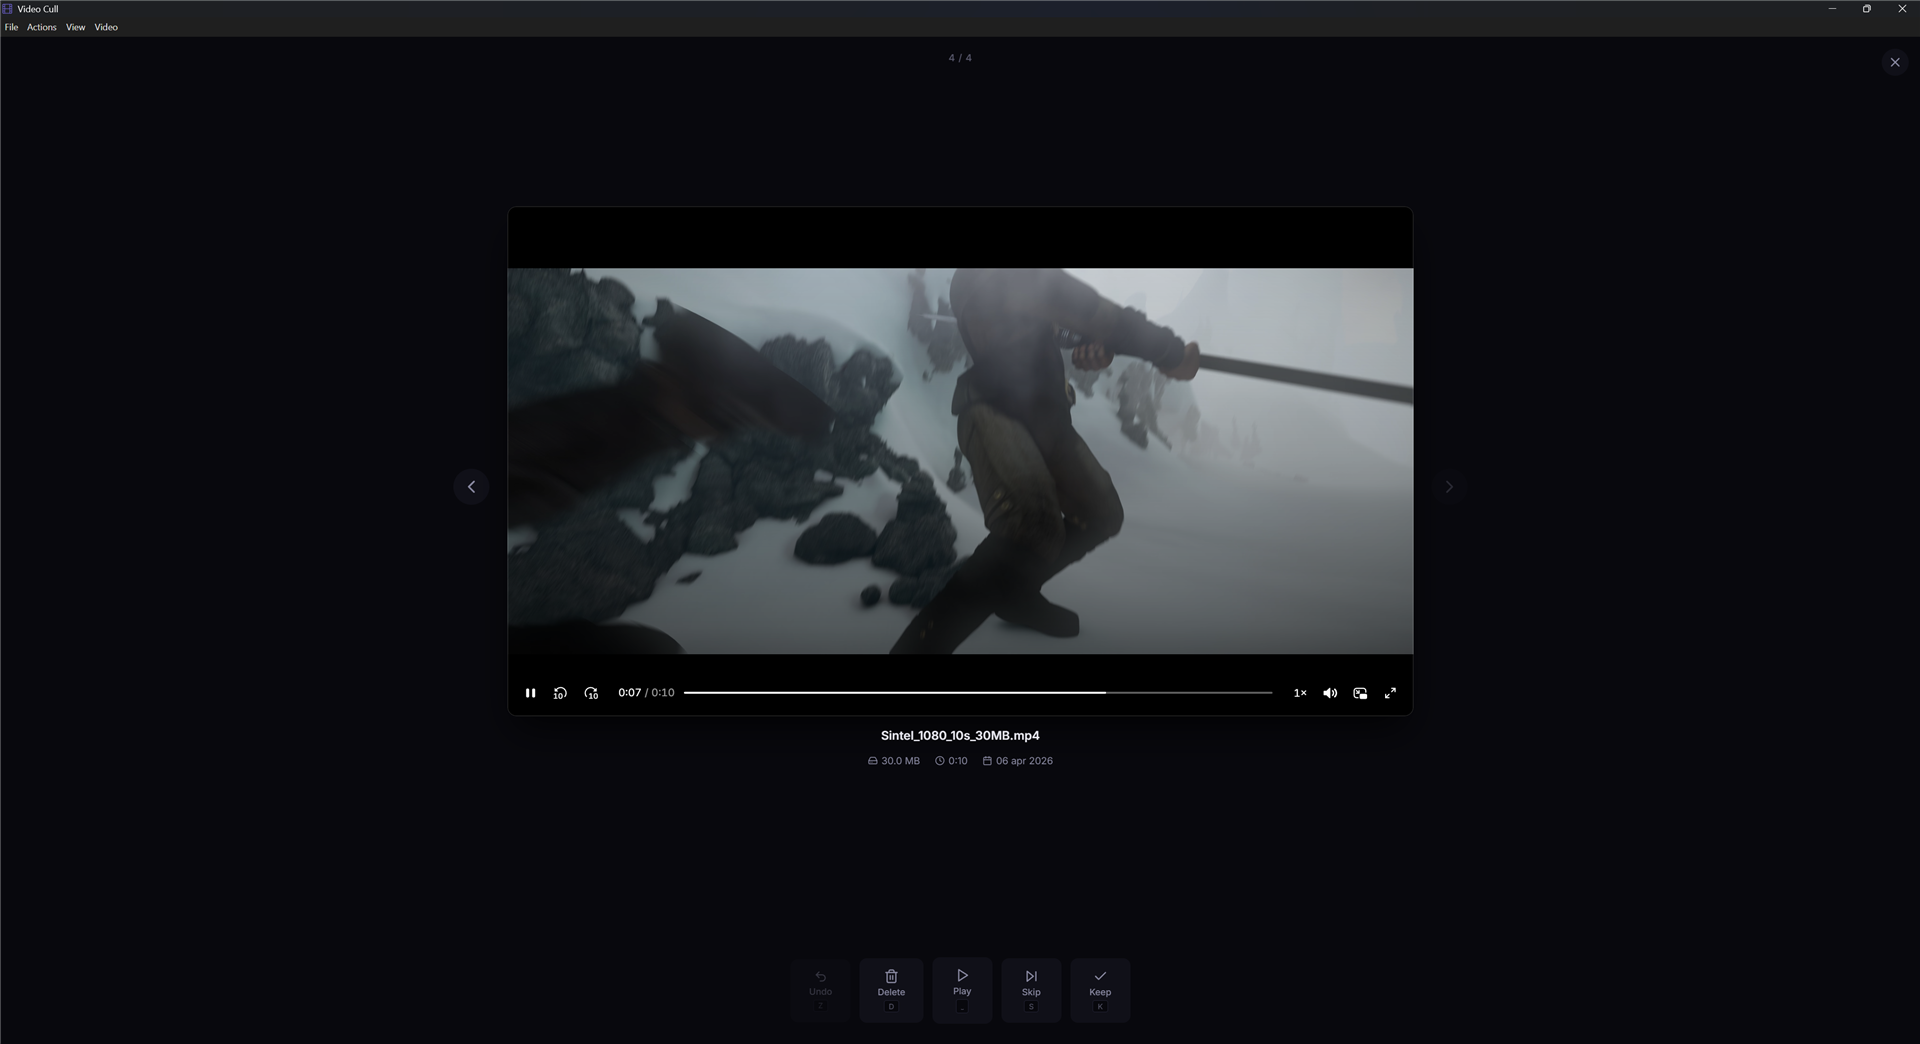Toggle picture-in-picture mode
The image size is (1920, 1044).
click(x=1360, y=693)
